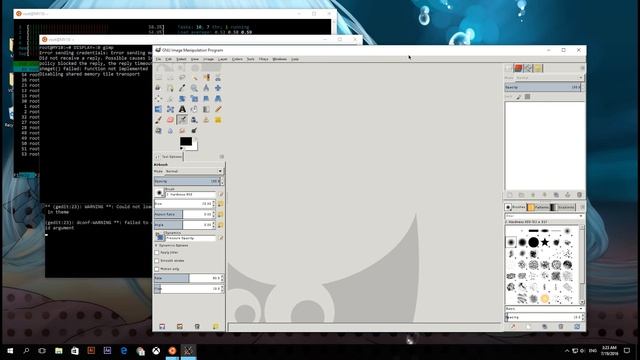The height and width of the screenshot is (360, 640).
Task: Open the Tool Options tab menu button
Action: point(222,157)
